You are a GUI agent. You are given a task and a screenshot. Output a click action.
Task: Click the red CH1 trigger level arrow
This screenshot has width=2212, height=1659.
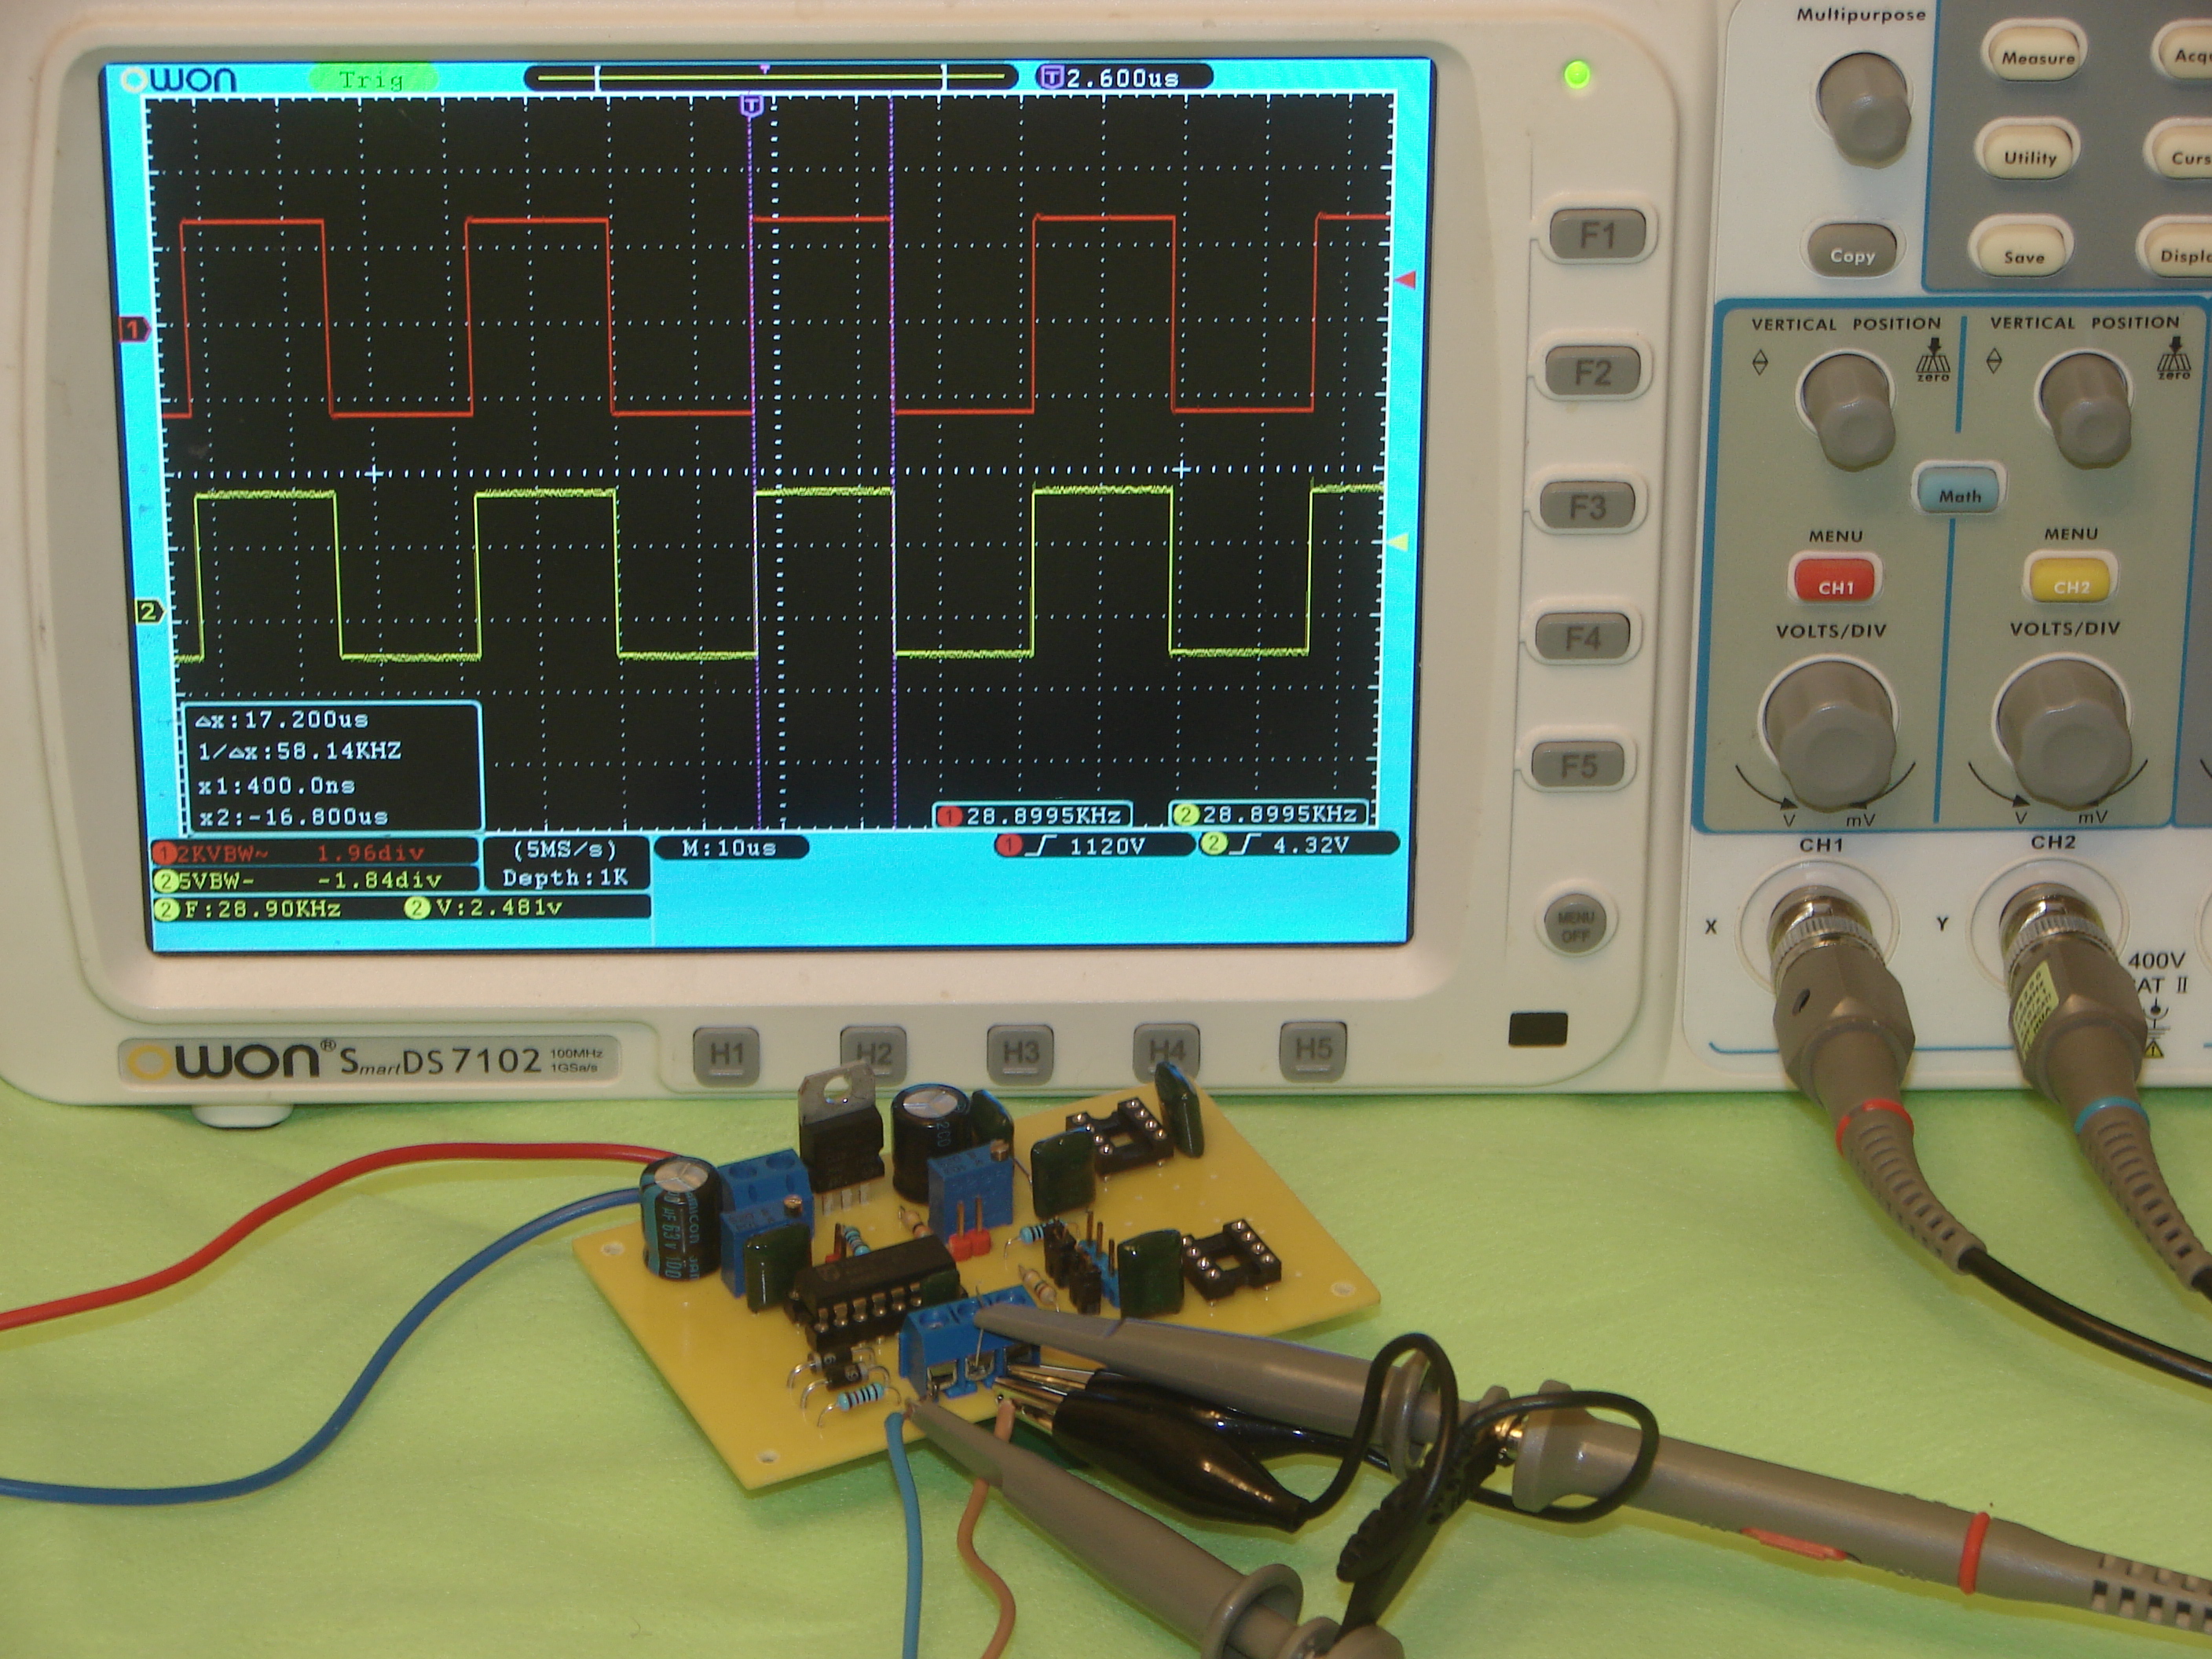coord(1406,279)
